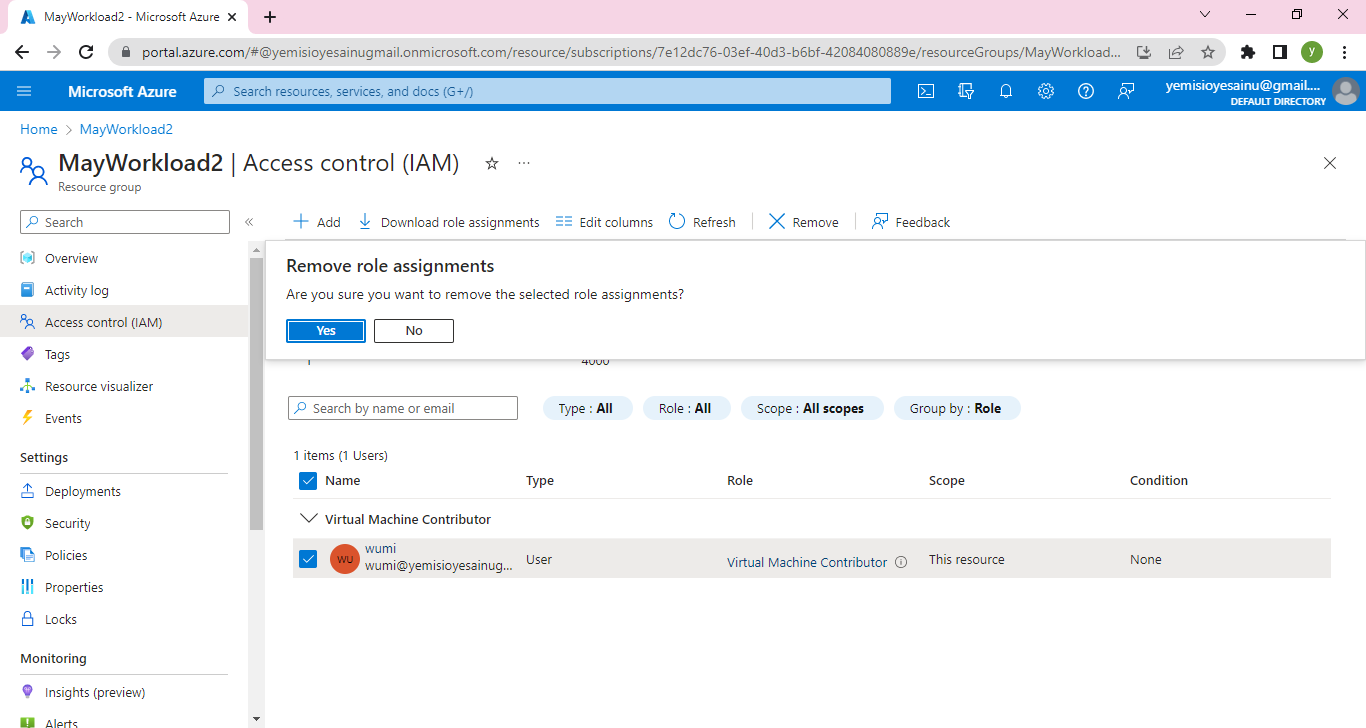Bookmark this page with the star icon
Viewport: 1366px width, 728px height.
click(1208, 52)
